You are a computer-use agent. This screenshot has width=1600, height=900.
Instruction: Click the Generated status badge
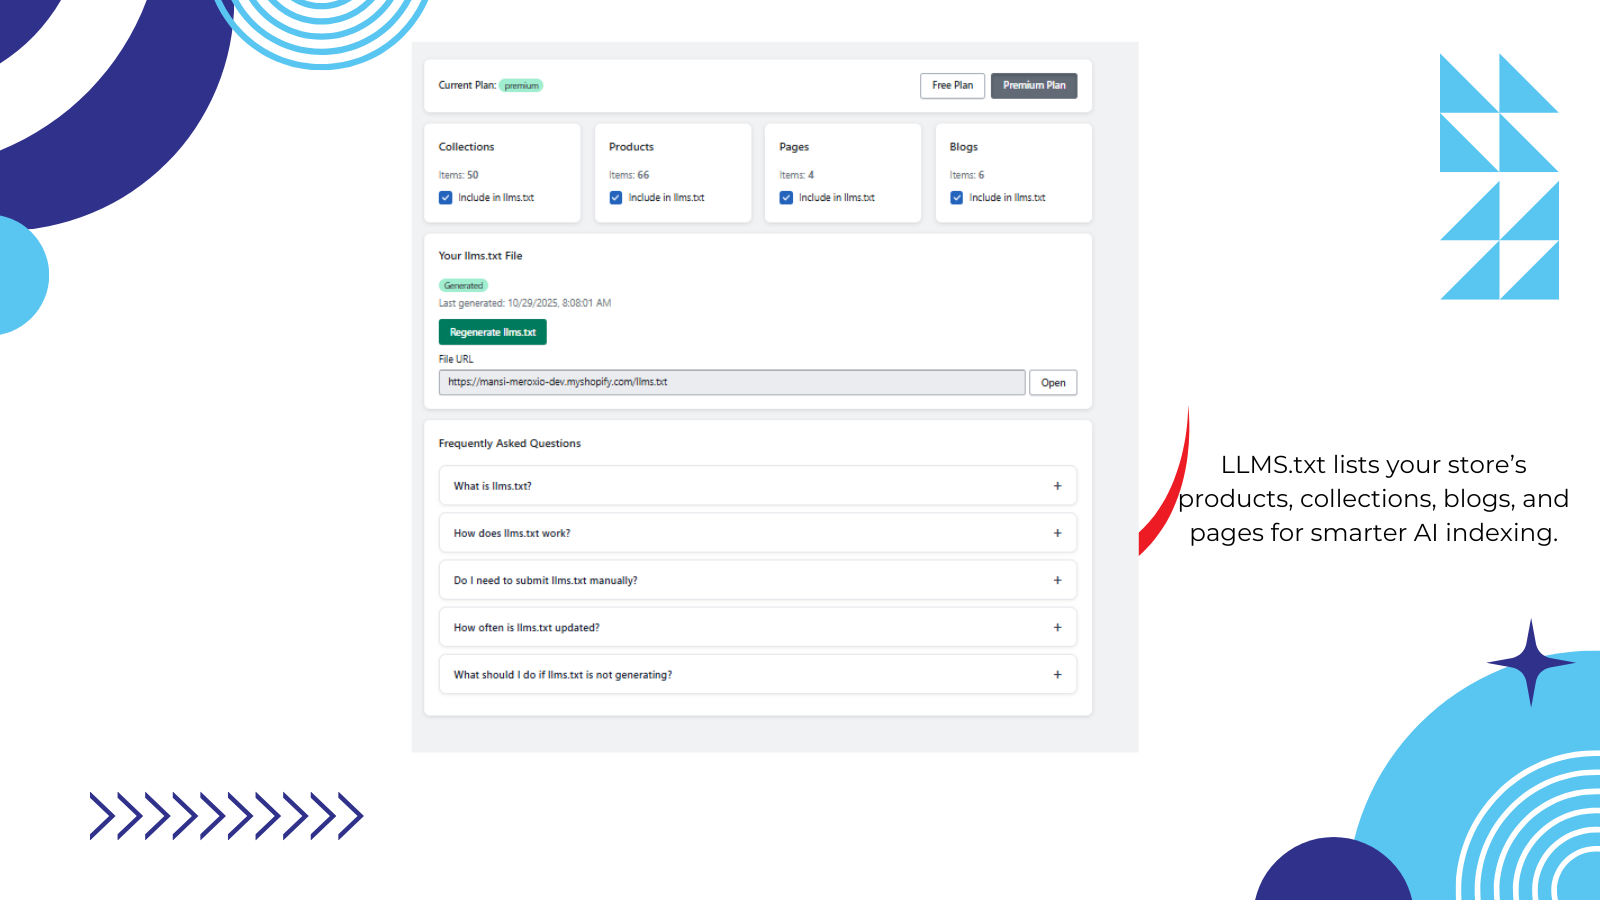tap(463, 286)
